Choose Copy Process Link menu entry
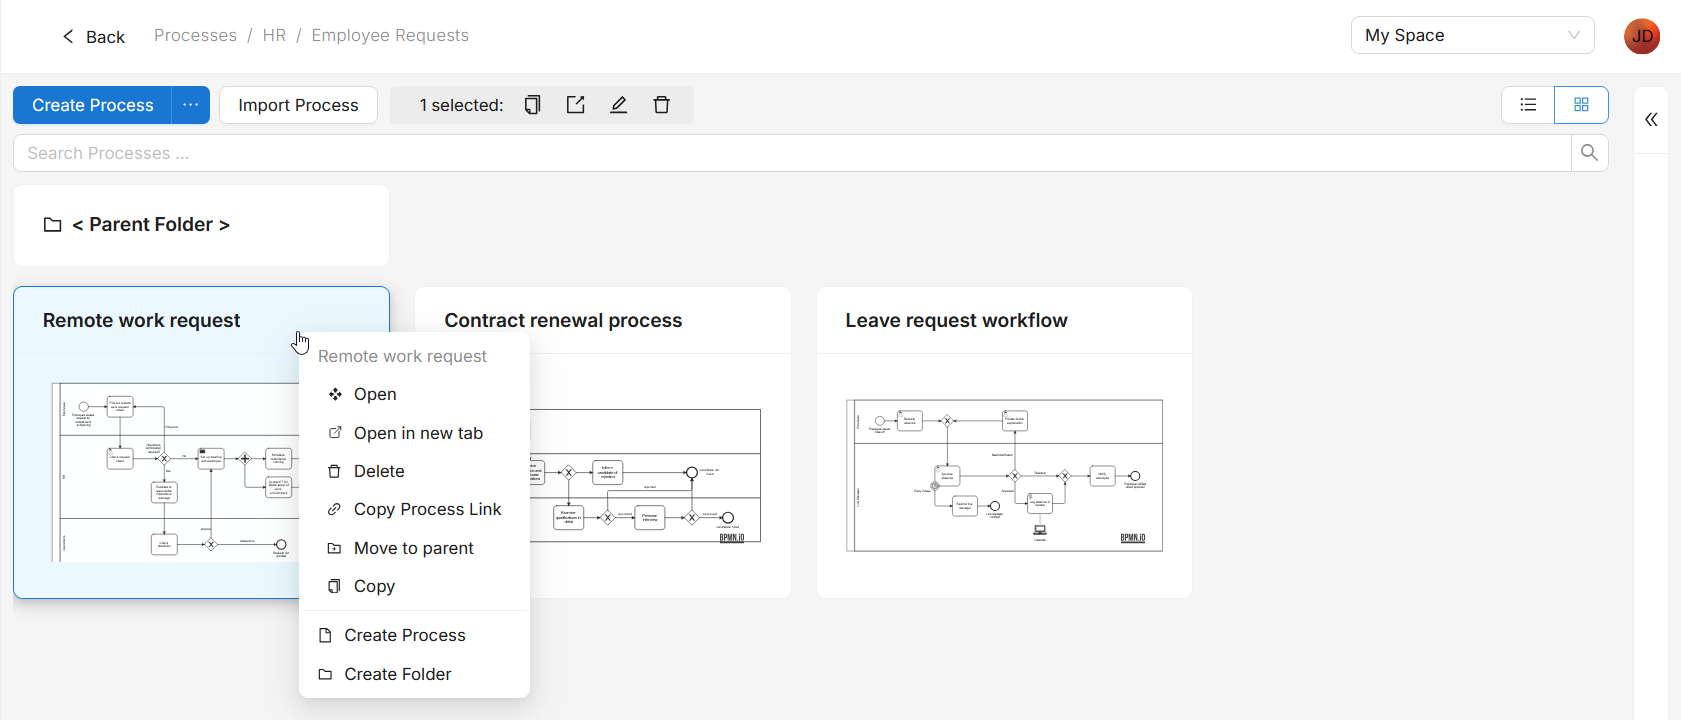The height and width of the screenshot is (720, 1681). pyautogui.click(x=414, y=509)
